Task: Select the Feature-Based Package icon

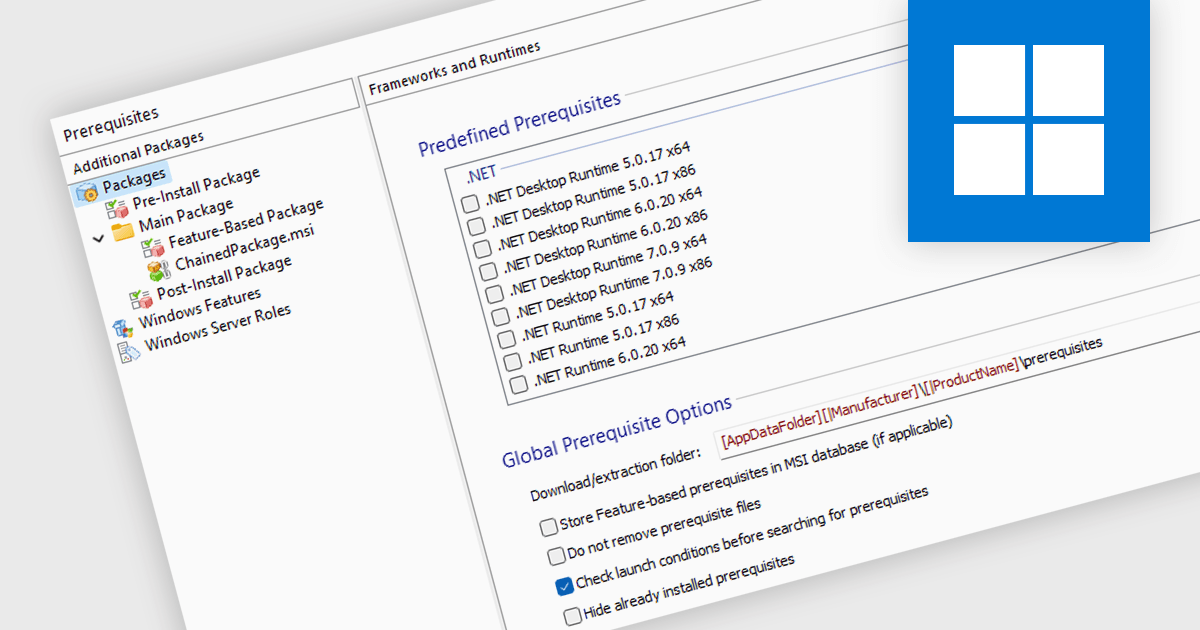Action: tap(152, 247)
